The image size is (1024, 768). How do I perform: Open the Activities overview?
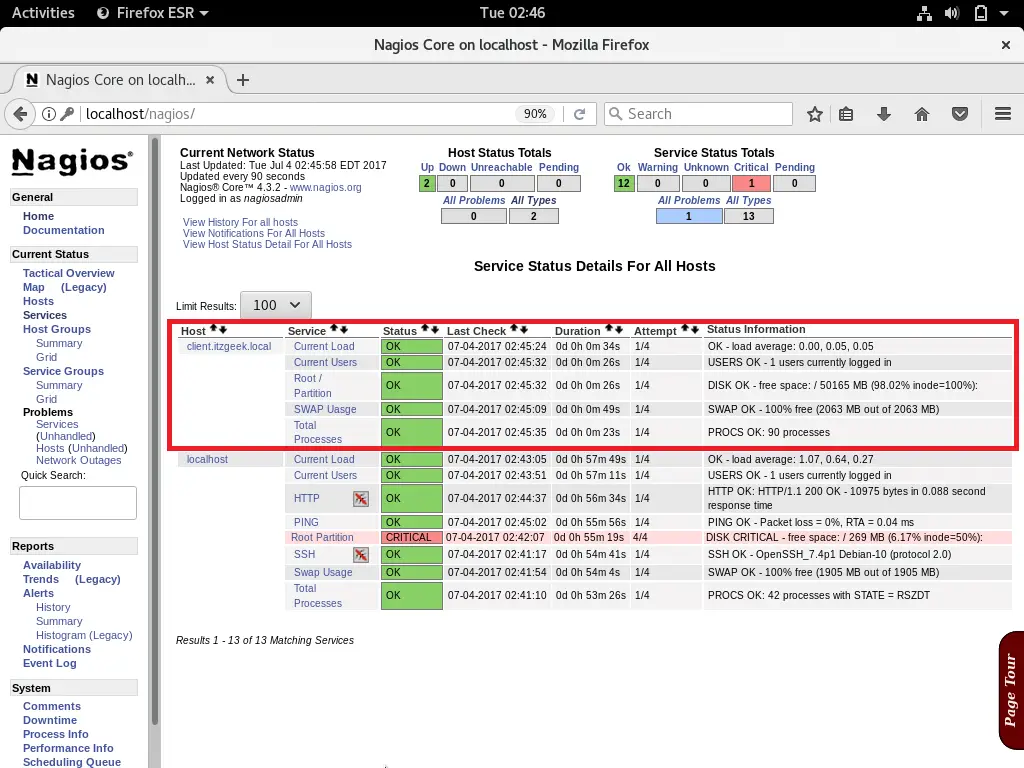(x=43, y=13)
